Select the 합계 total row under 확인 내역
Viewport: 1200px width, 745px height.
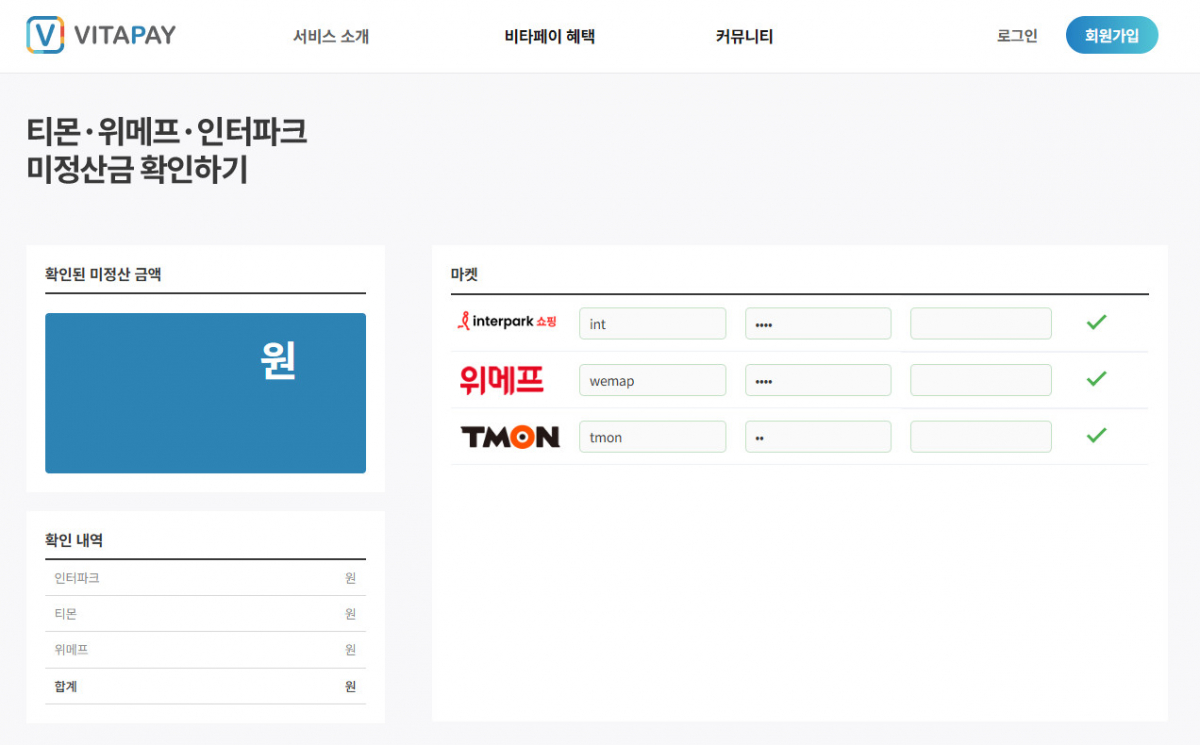click(x=205, y=686)
